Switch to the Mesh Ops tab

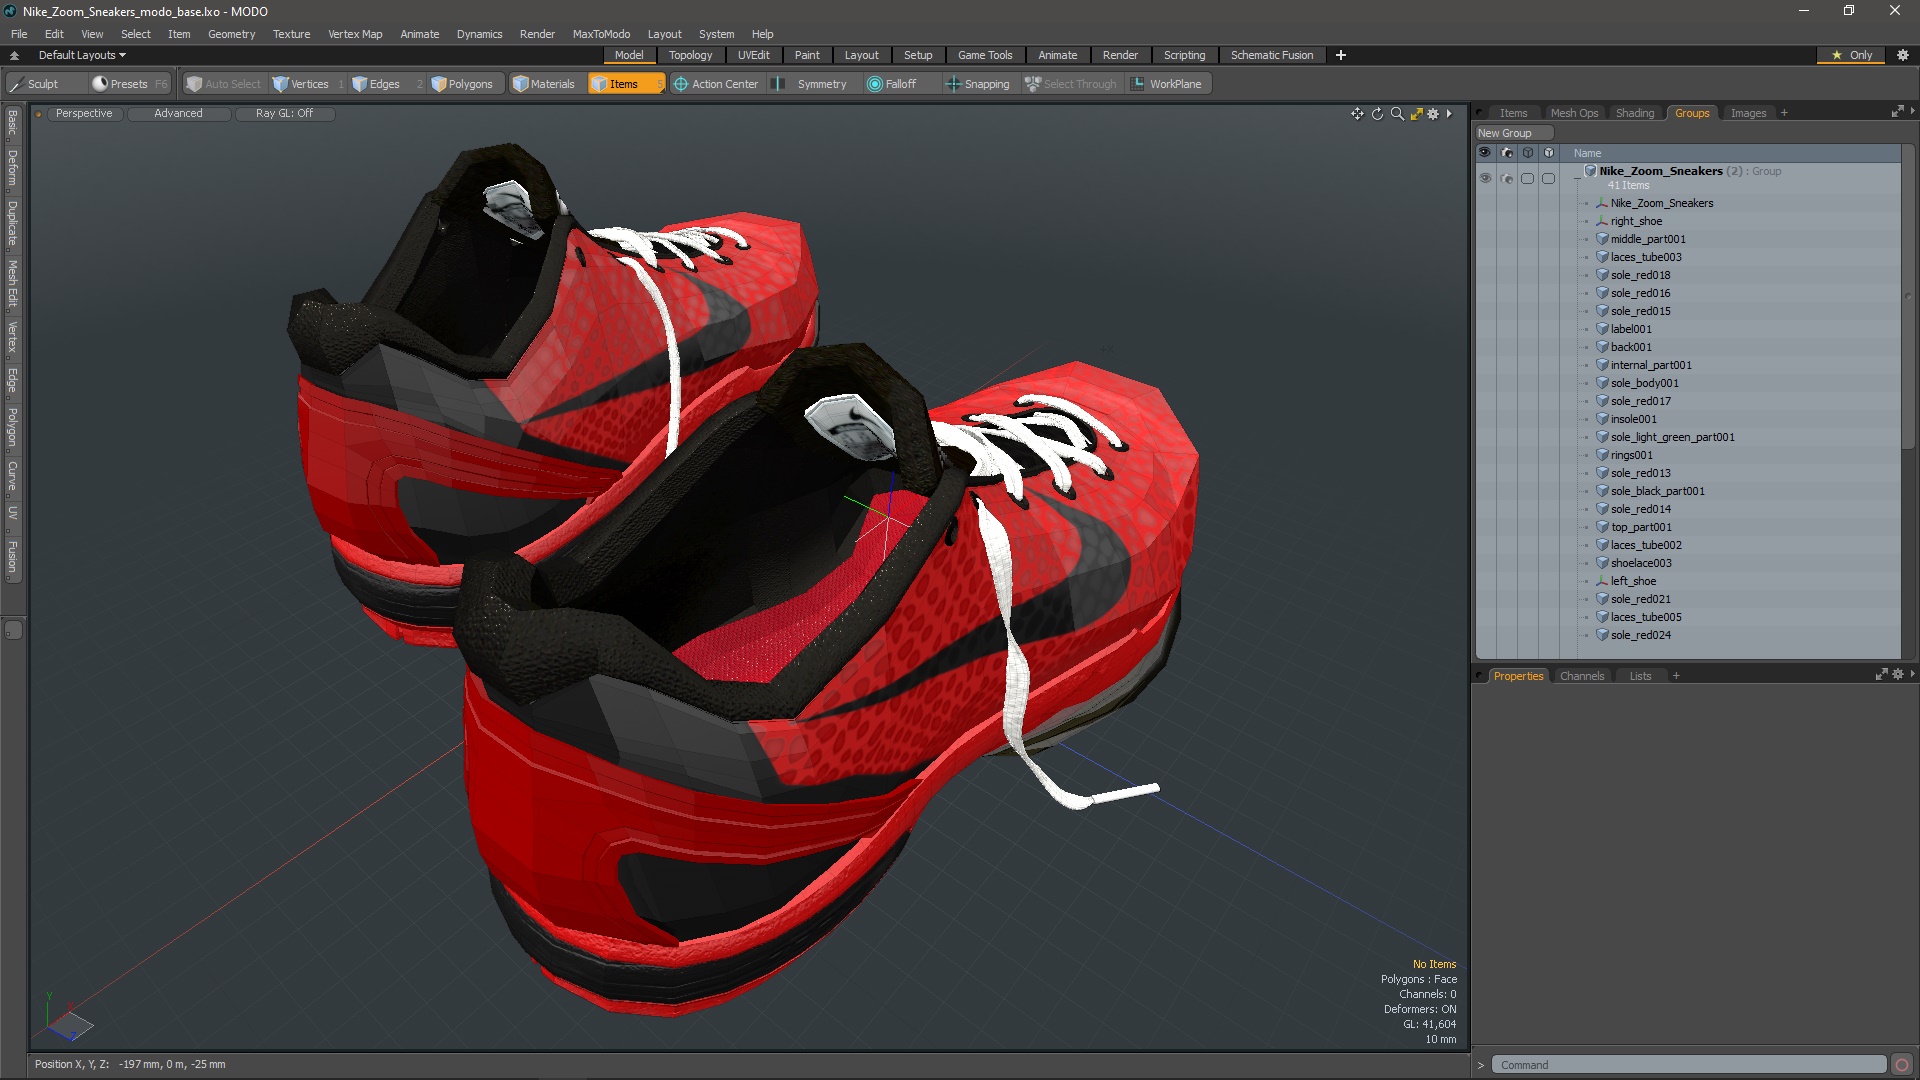coord(1574,113)
